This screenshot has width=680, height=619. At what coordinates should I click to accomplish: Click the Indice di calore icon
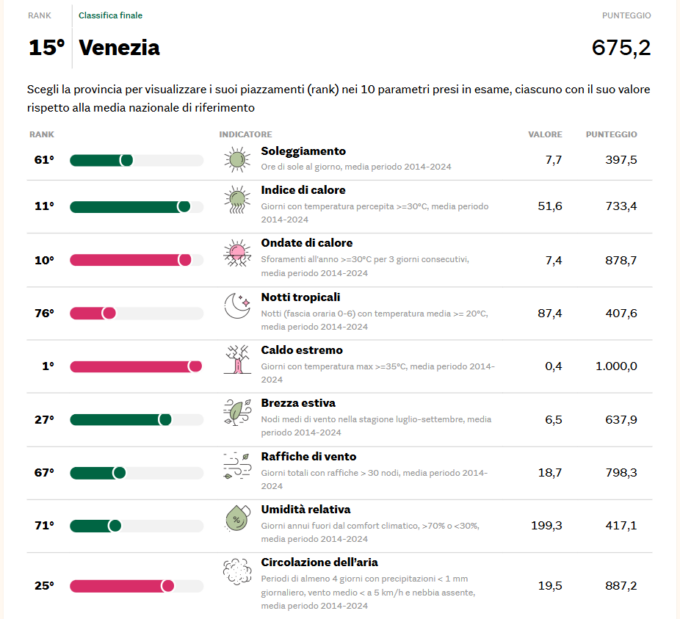point(237,199)
